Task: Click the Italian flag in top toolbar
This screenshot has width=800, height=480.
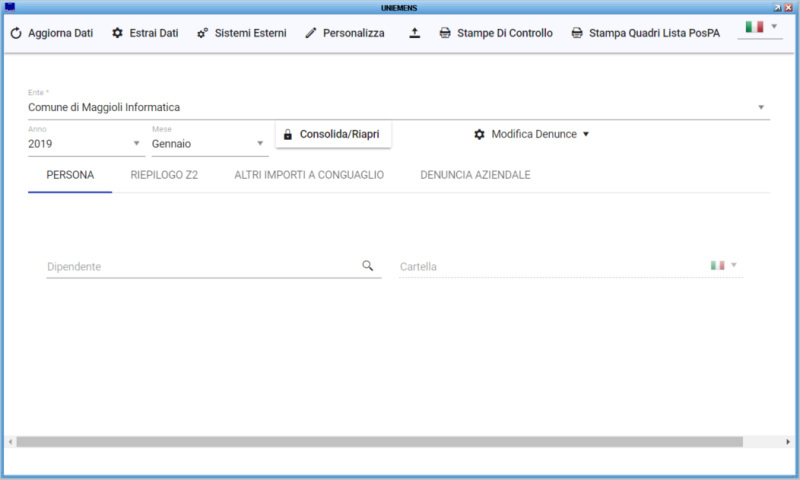Action: [x=754, y=27]
